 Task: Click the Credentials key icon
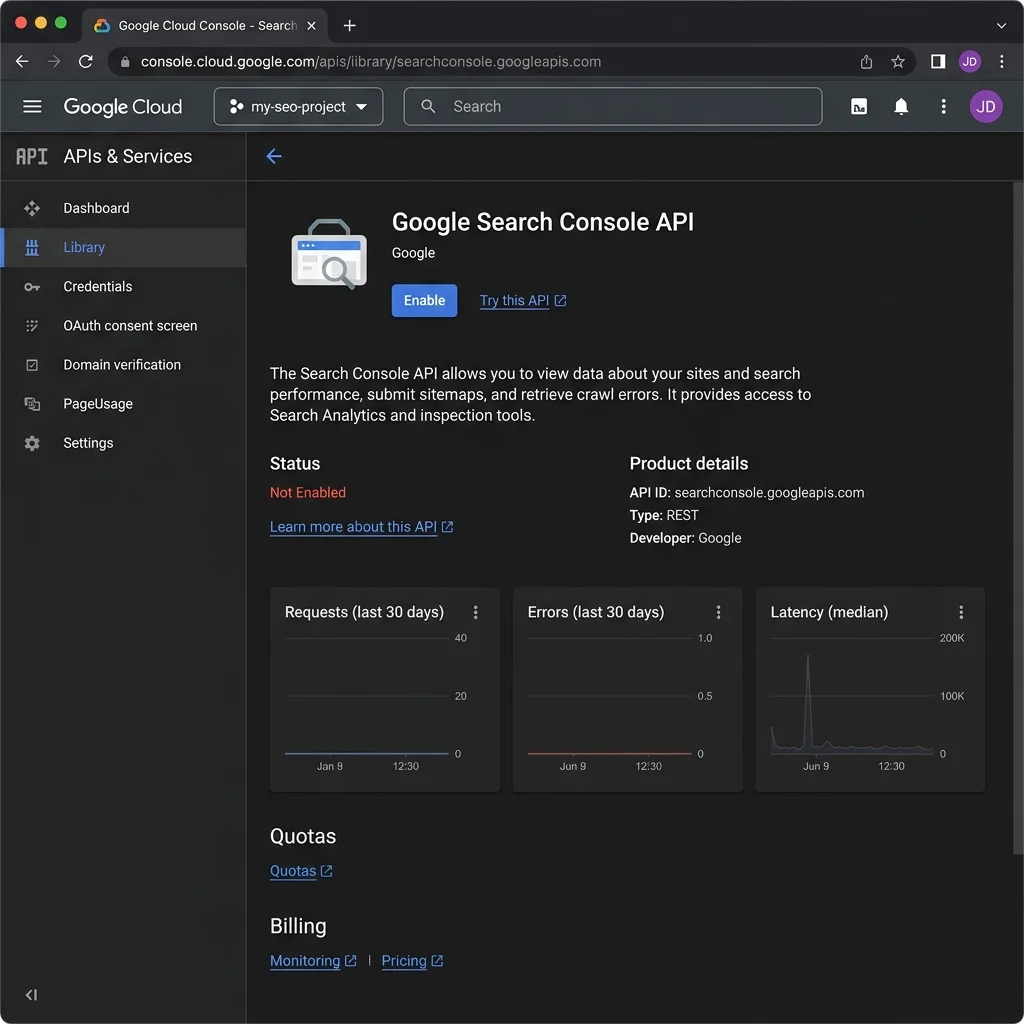[x=32, y=287]
